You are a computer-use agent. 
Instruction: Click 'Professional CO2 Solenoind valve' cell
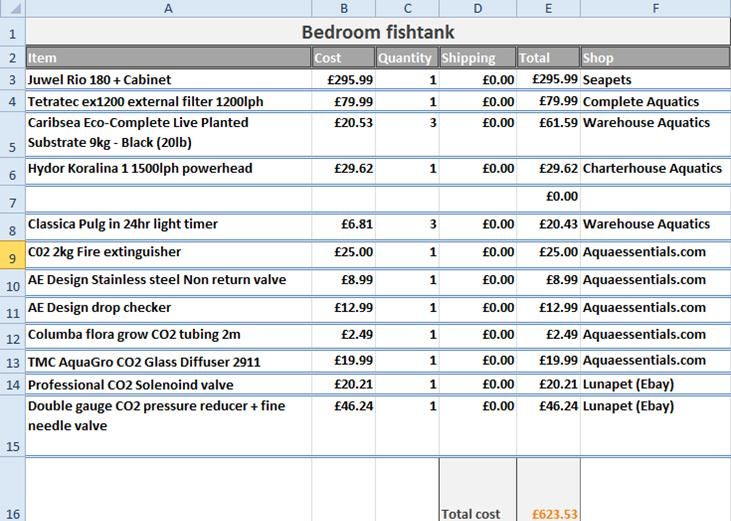coord(168,385)
